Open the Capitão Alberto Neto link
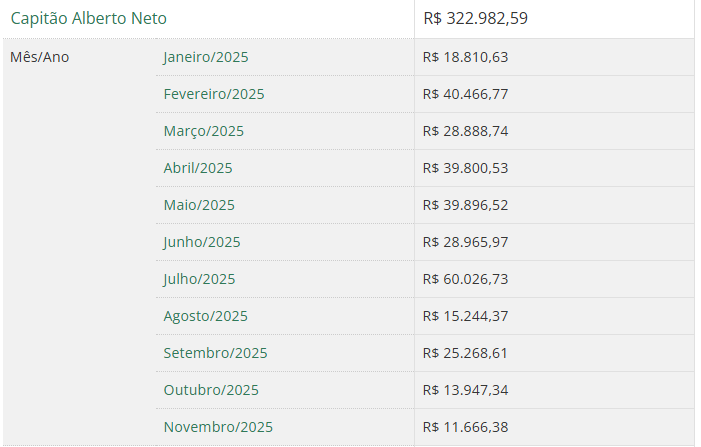The width and height of the screenshot is (701, 447). click(89, 18)
